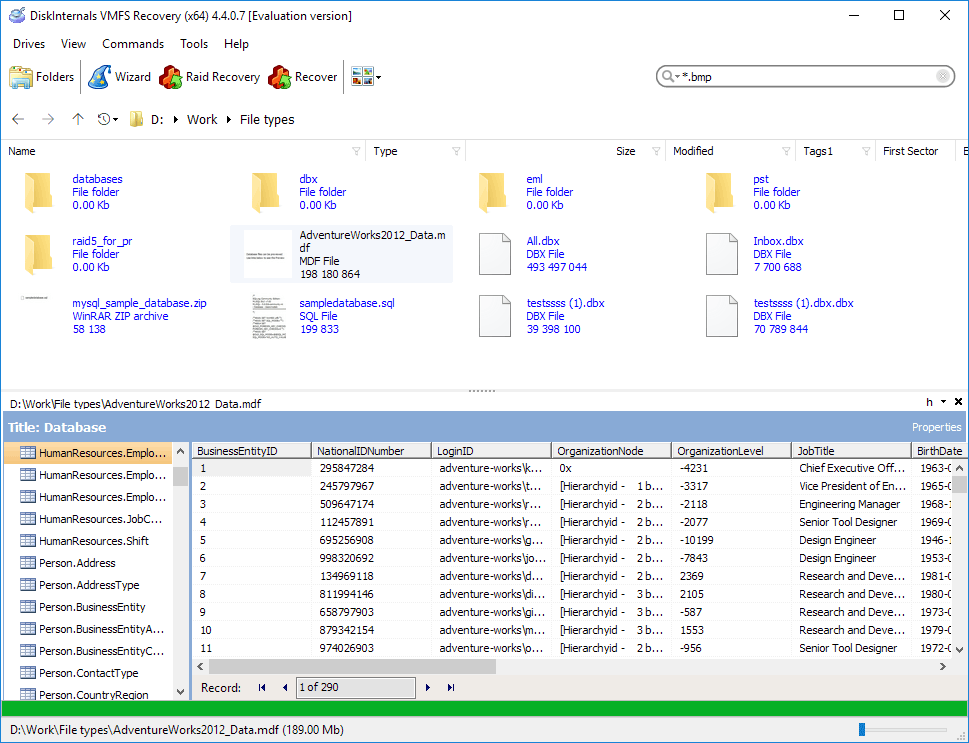Open the Drives menu

pyautogui.click(x=29, y=44)
